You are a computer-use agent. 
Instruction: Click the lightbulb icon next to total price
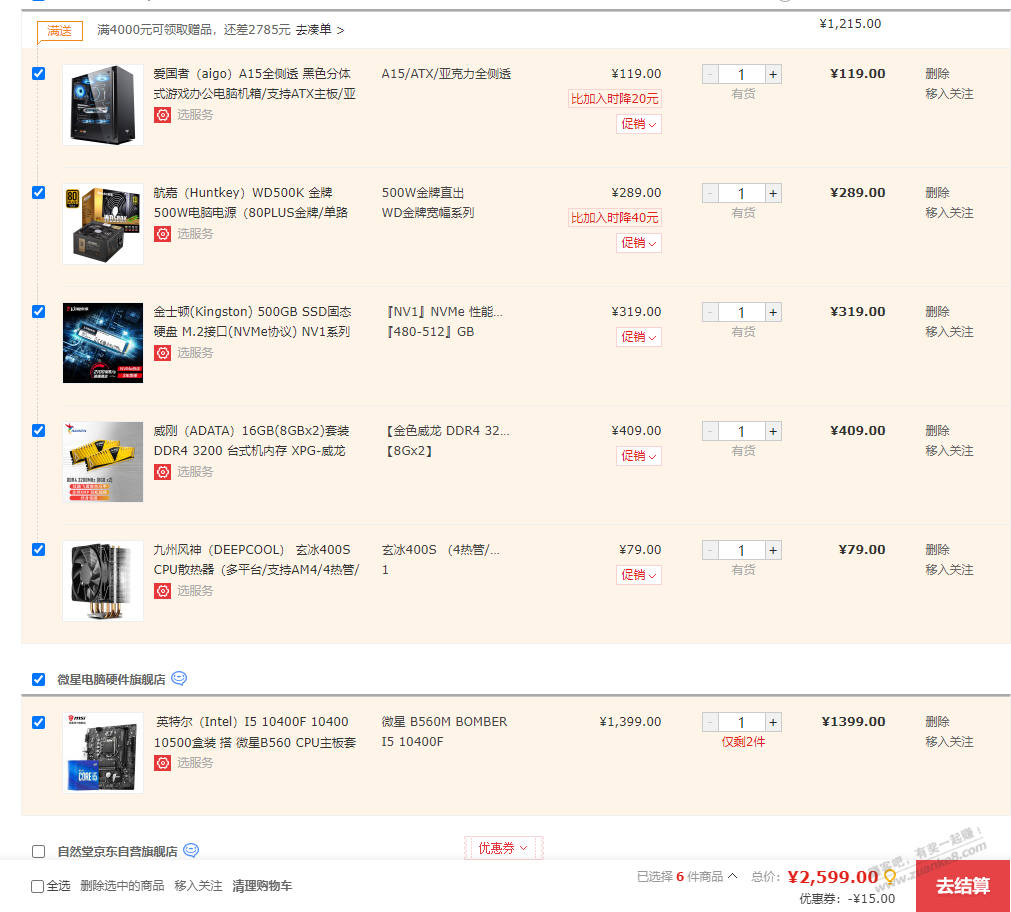[x=889, y=877]
